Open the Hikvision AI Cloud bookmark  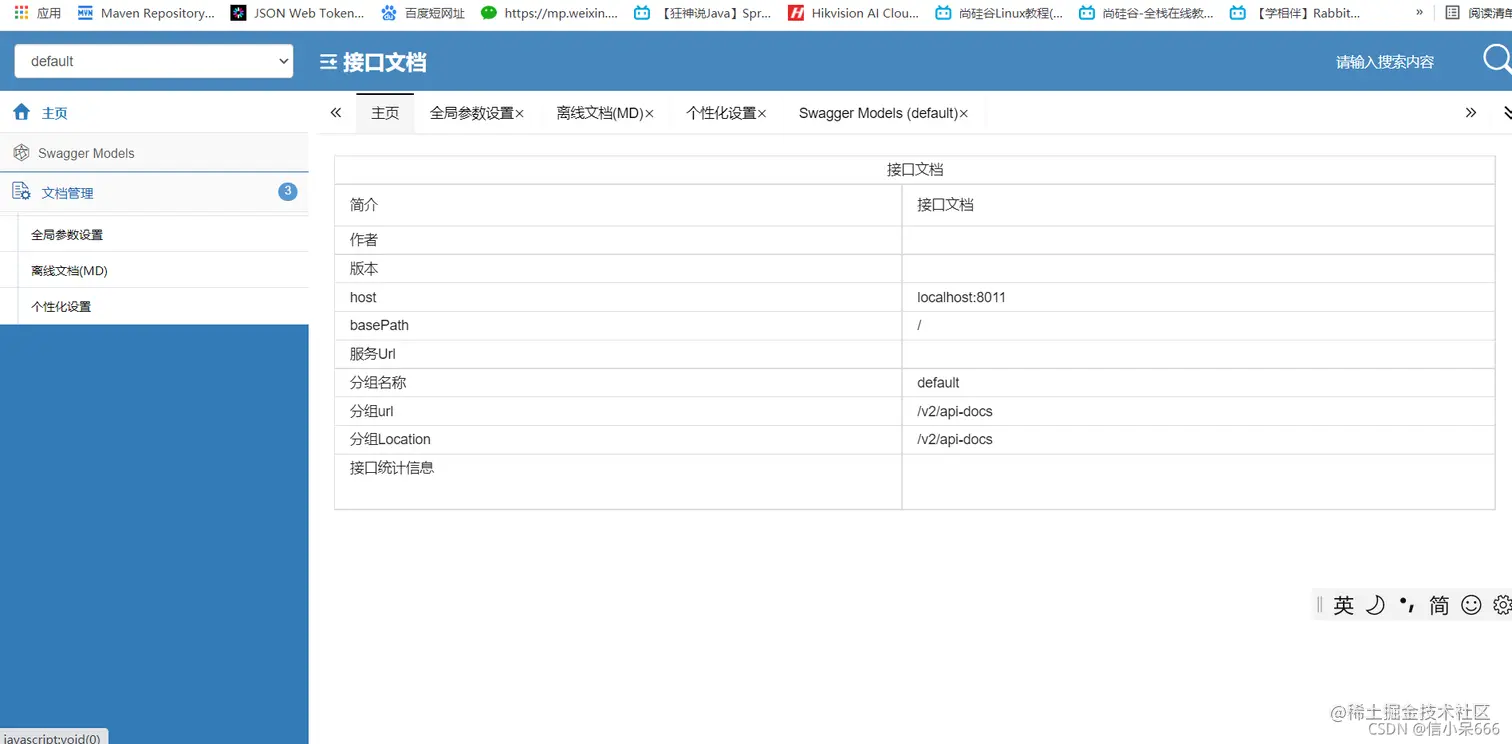[854, 13]
